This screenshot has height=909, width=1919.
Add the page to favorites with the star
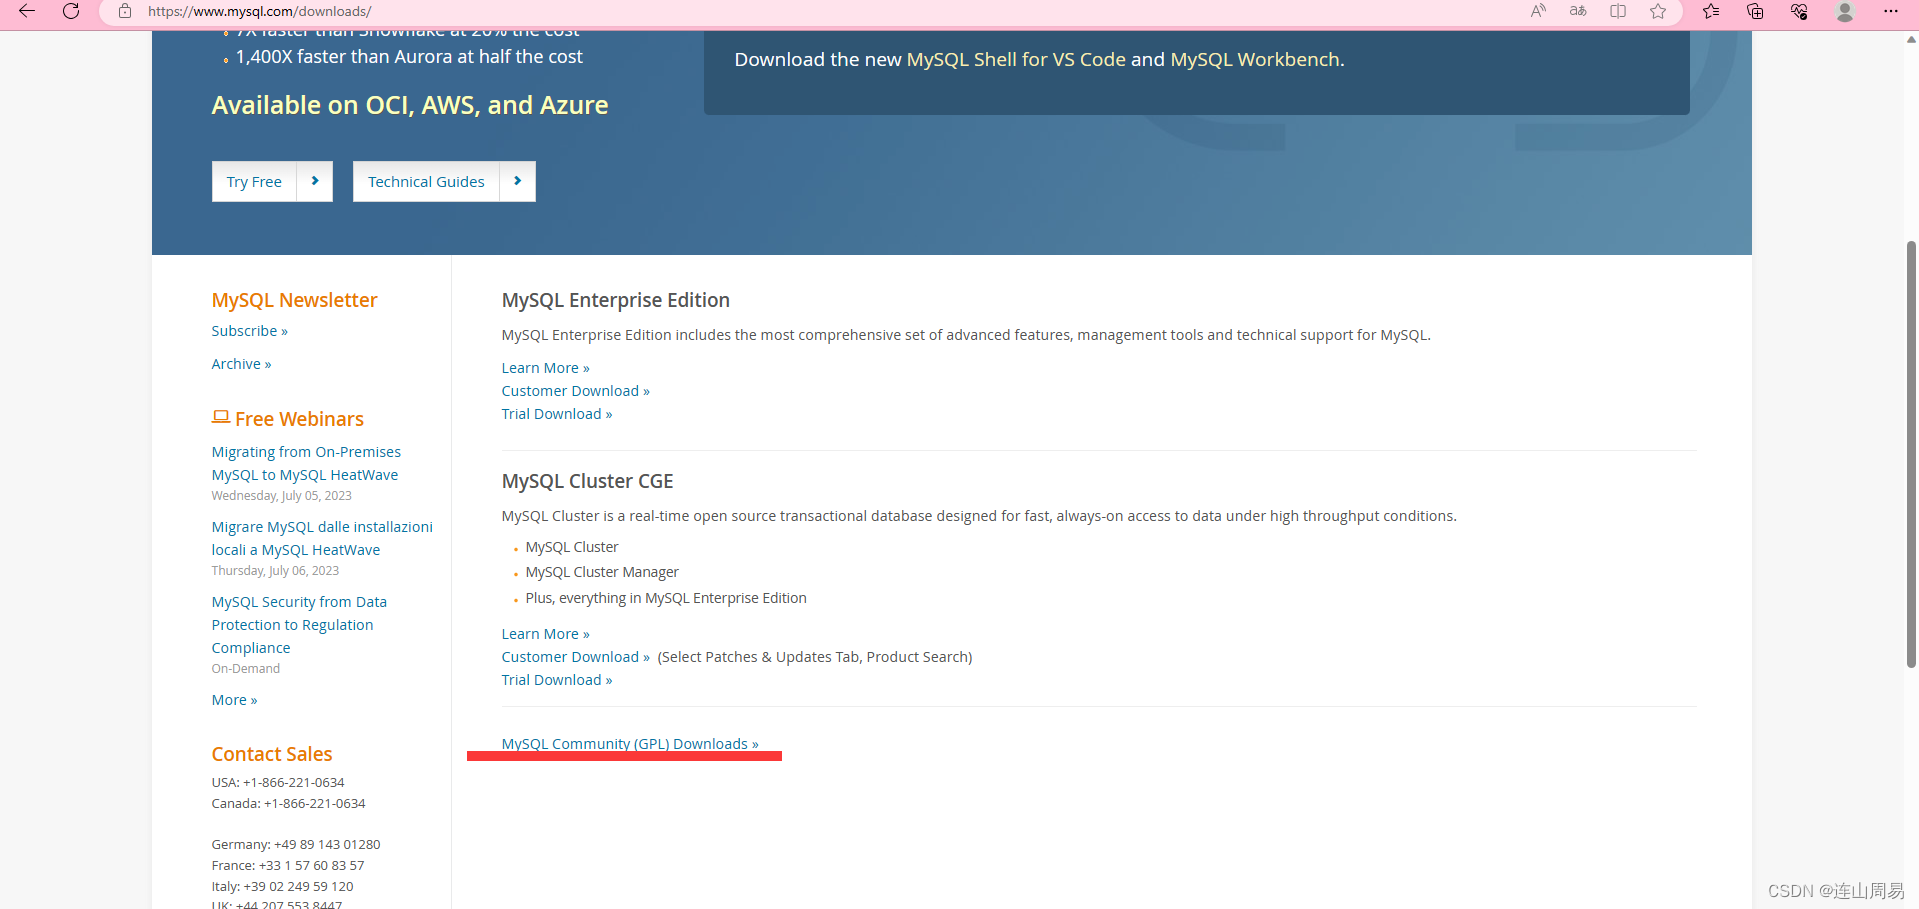click(x=1658, y=11)
